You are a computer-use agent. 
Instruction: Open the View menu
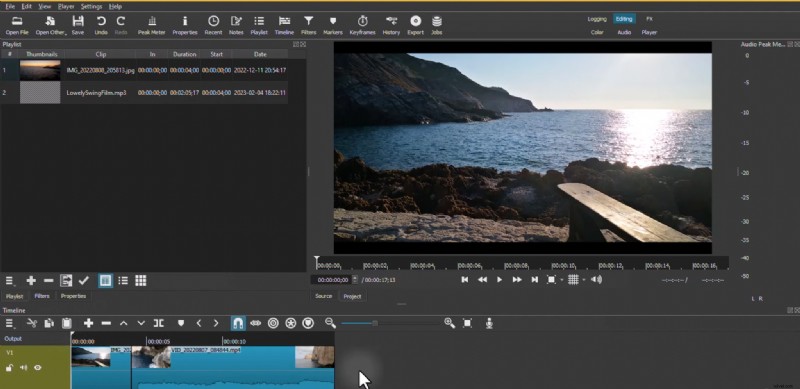click(45, 7)
